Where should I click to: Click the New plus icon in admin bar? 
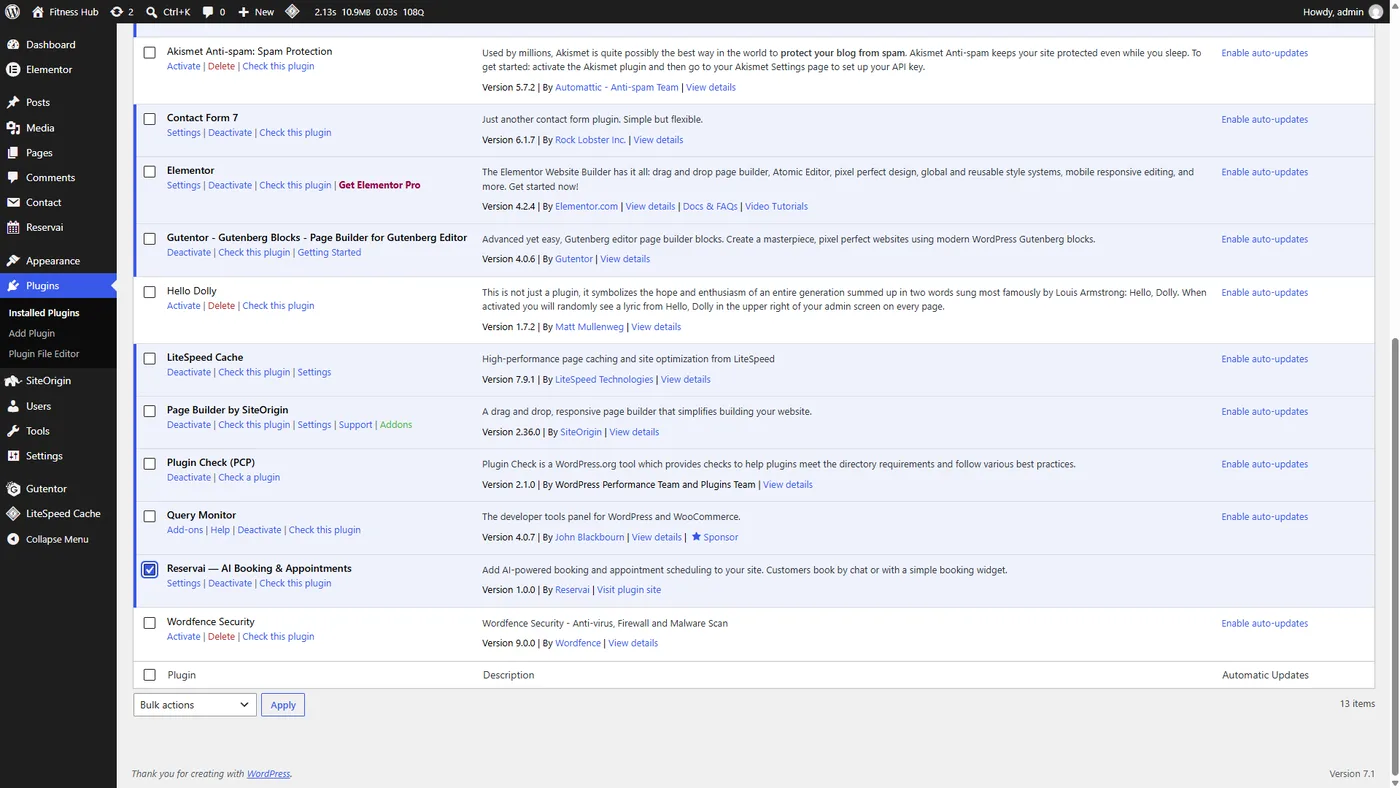244,12
